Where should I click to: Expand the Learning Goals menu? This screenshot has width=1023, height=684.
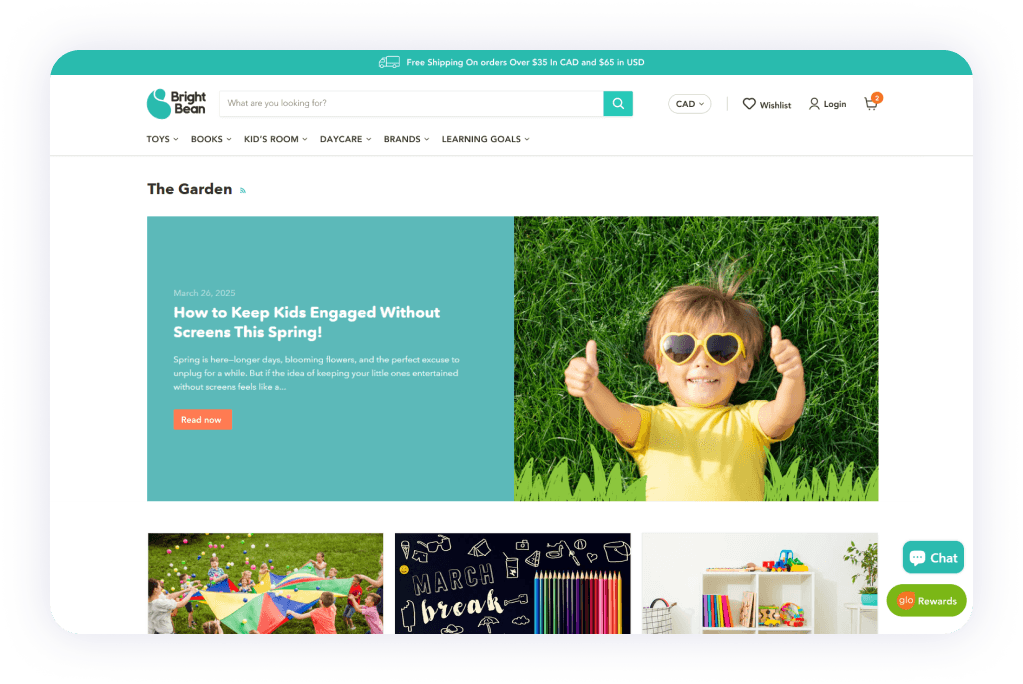[x=485, y=139]
